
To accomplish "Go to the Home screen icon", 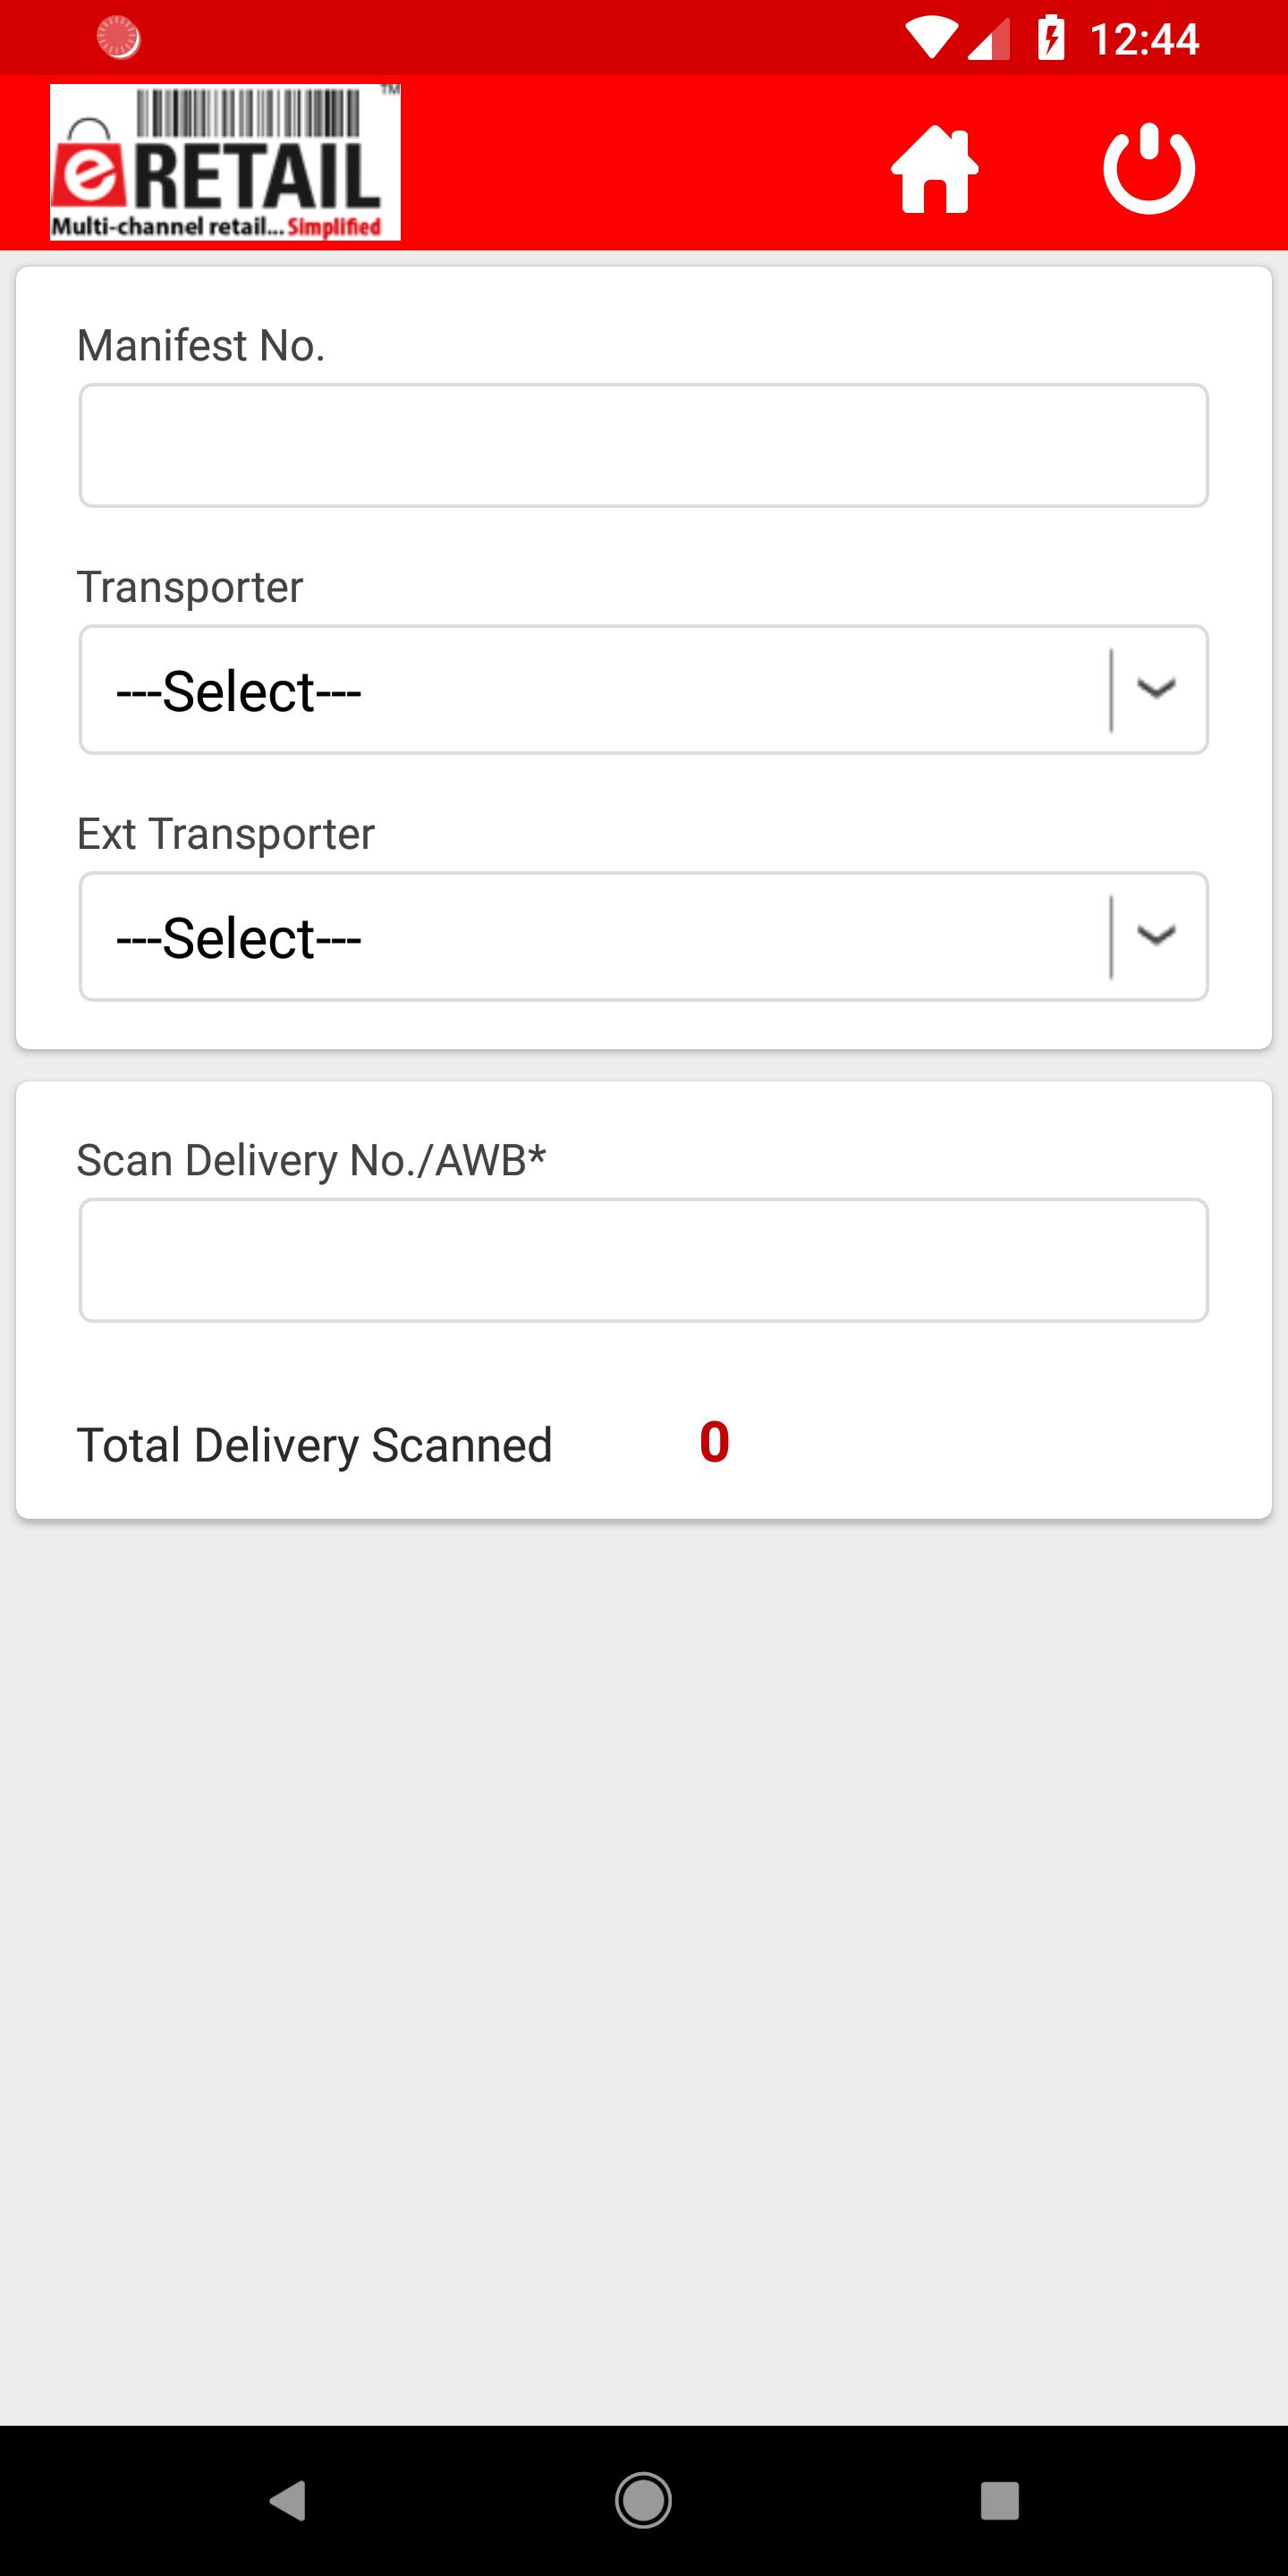I will [x=934, y=169].
